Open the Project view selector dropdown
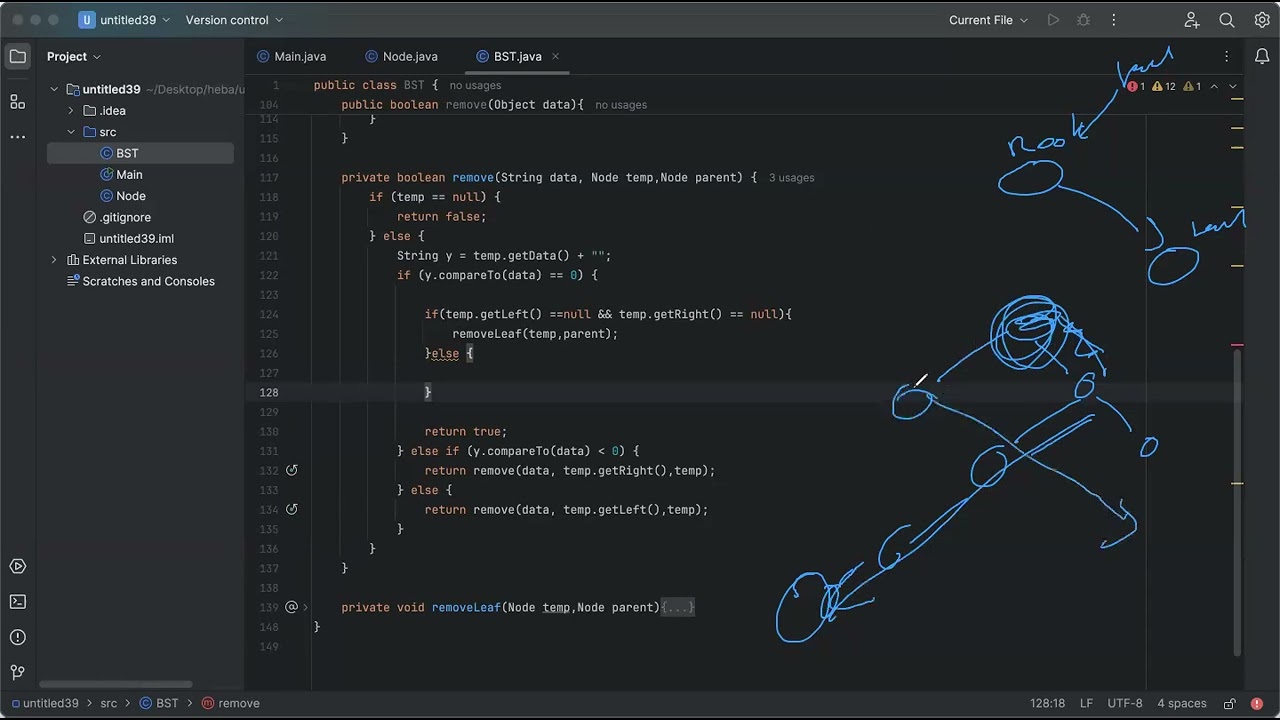1280x720 pixels. (x=74, y=56)
